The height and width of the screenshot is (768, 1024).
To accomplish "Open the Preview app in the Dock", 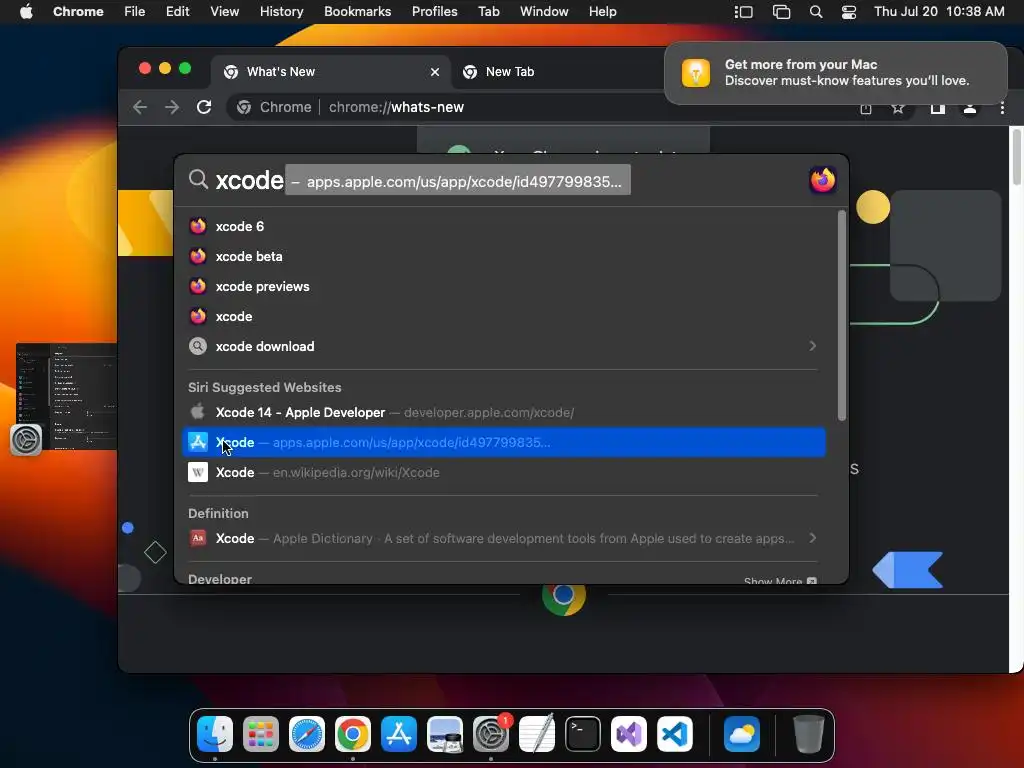I will (445, 734).
